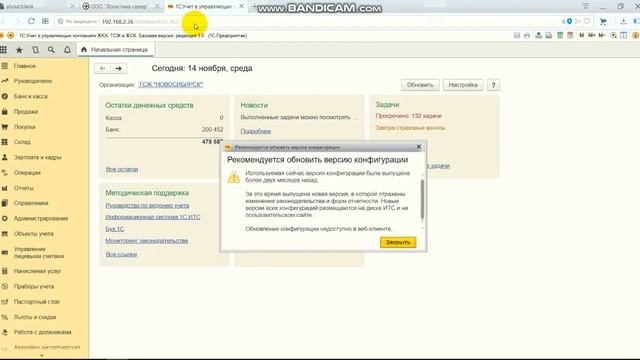640x360 pixels.
Task: Click the browser shopping cart icon
Action: pyautogui.click(x=603, y=21)
